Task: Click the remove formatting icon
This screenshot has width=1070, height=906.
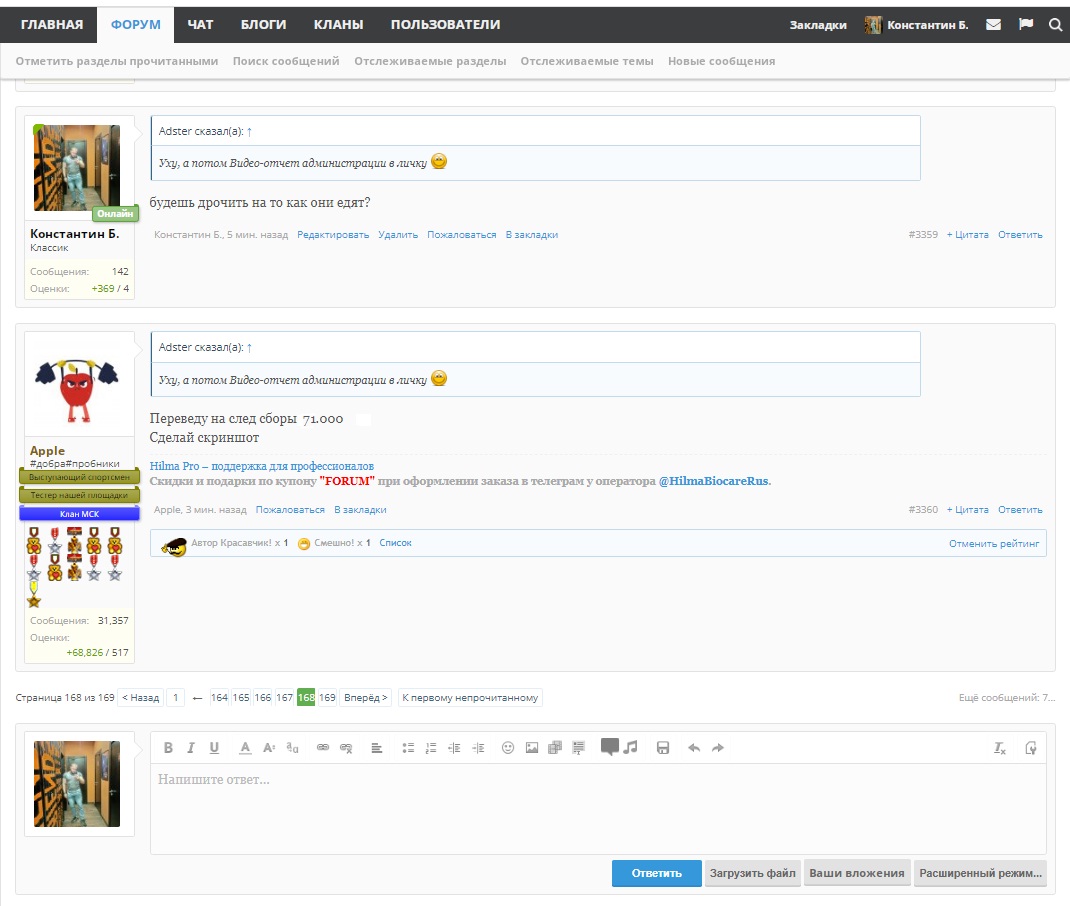Action: pos(1000,748)
